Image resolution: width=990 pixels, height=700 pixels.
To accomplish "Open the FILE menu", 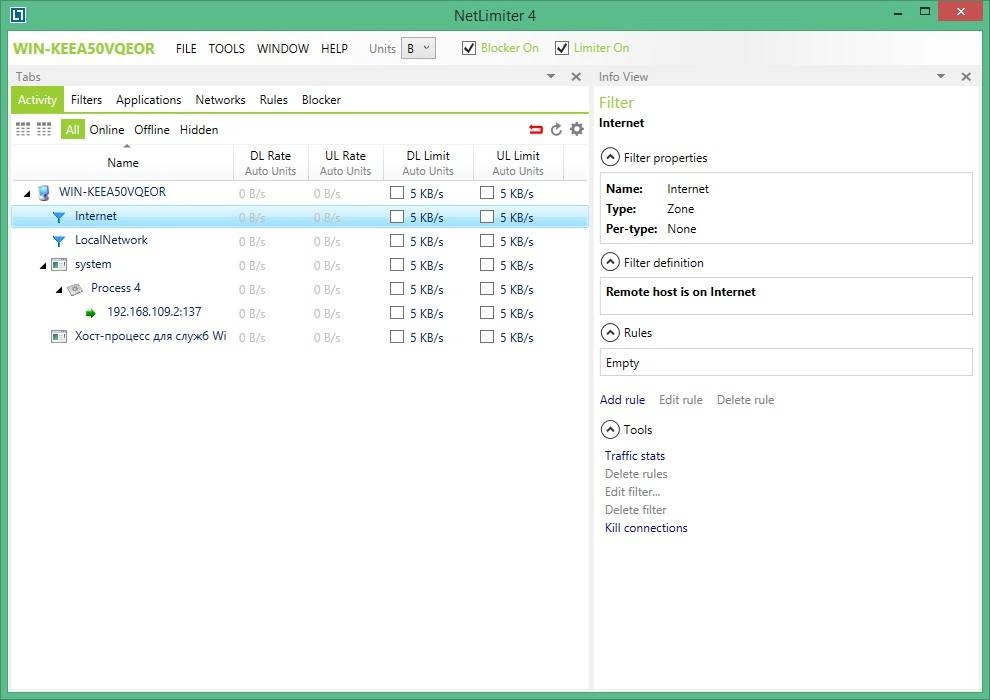I will [186, 49].
